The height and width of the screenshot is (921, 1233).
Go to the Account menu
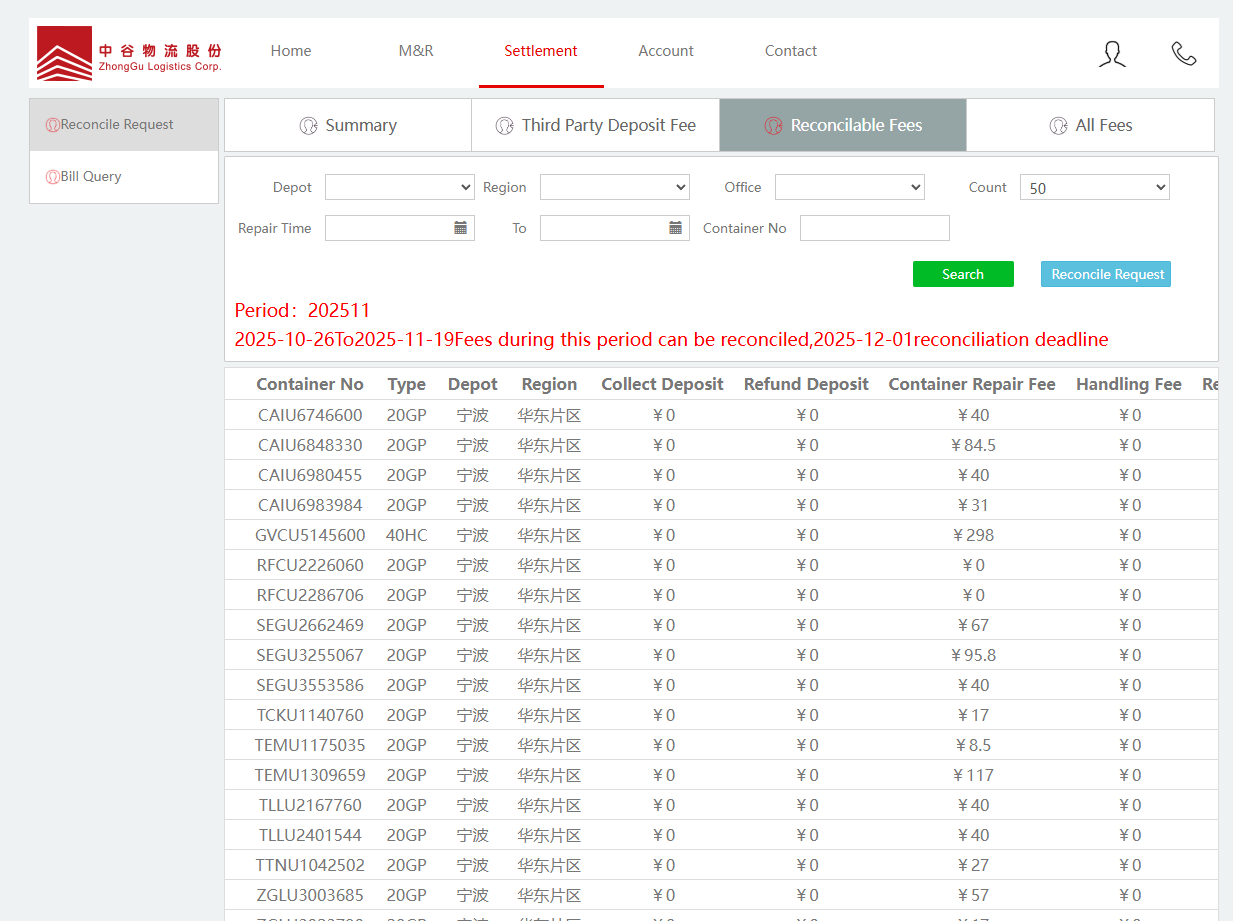pyautogui.click(x=666, y=51)
